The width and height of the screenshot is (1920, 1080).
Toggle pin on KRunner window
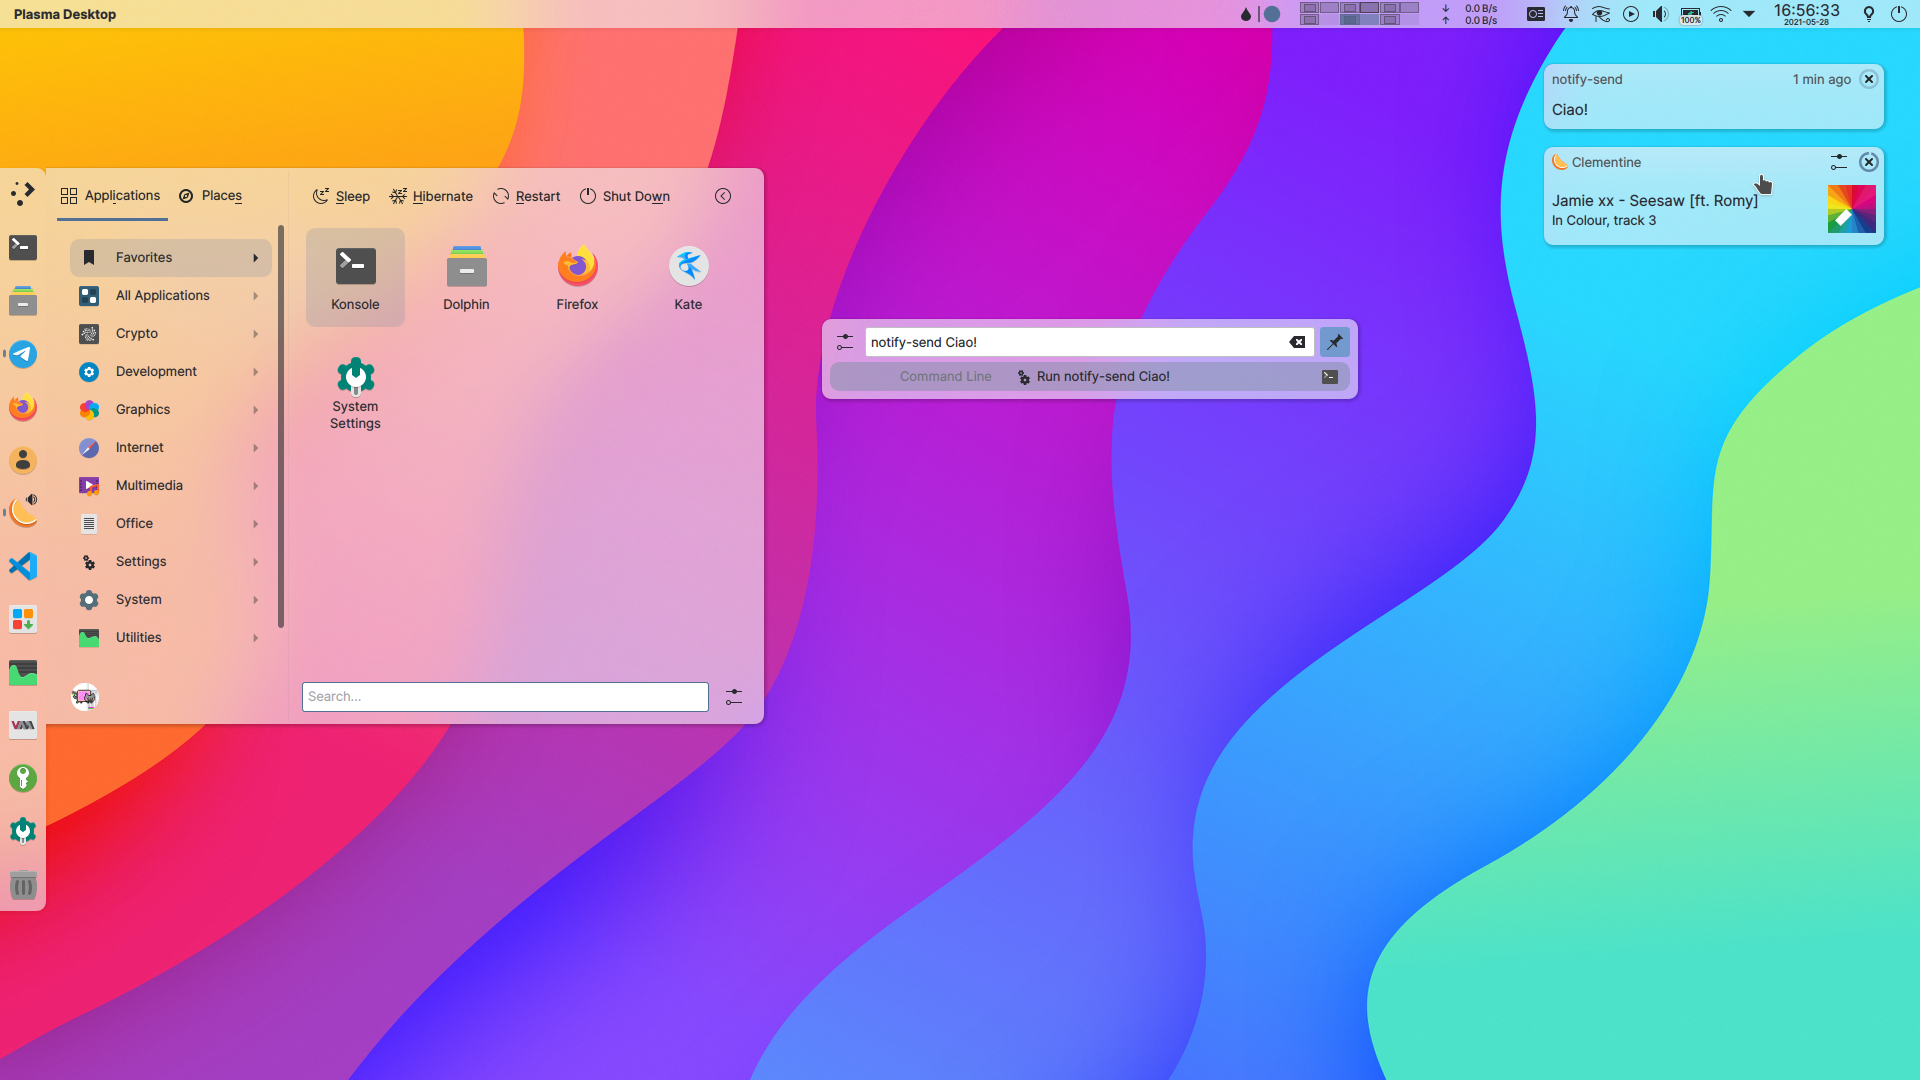click(x=1334, y=342)
